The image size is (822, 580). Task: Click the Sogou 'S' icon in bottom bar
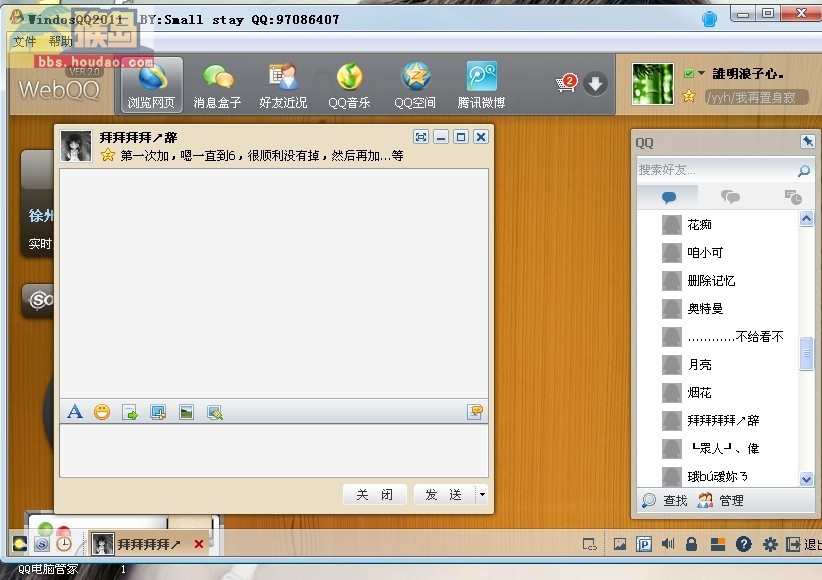coord(42,544)
